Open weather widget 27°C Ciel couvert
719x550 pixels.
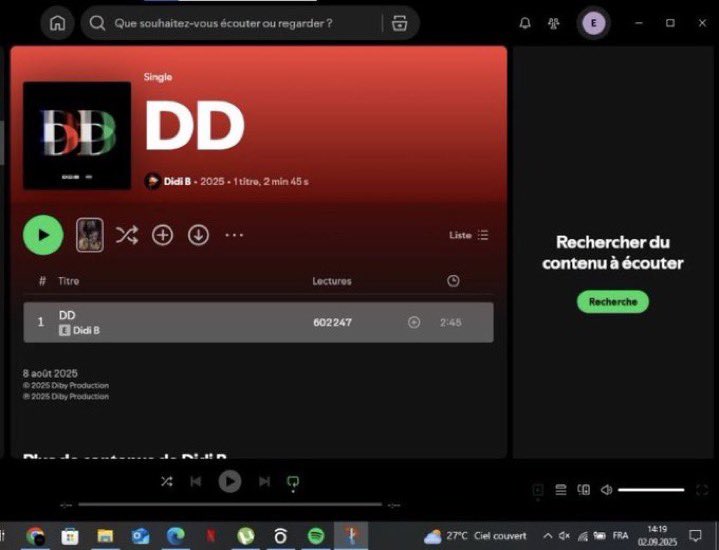click(475, 536)
